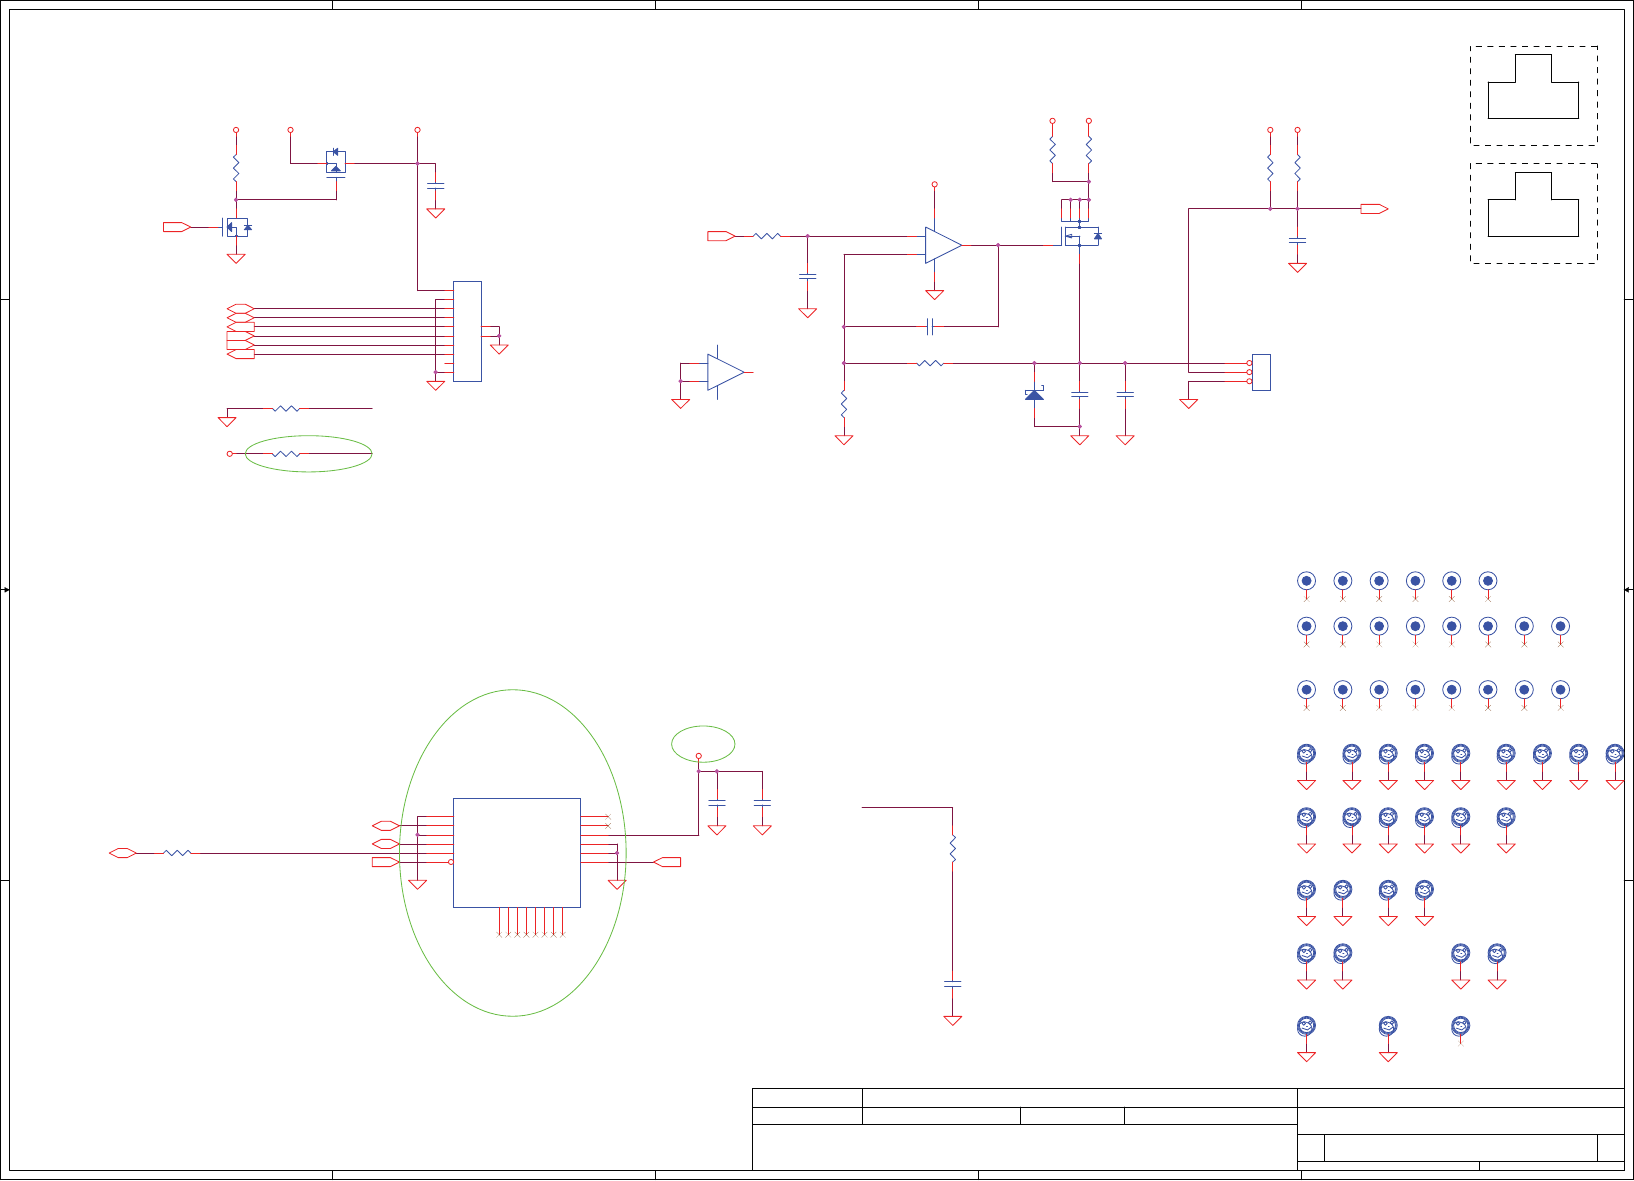Select the right resistor above the op-amp MOSFET
Viewport: 1634px width, 1181px height.
(1089, 150)
